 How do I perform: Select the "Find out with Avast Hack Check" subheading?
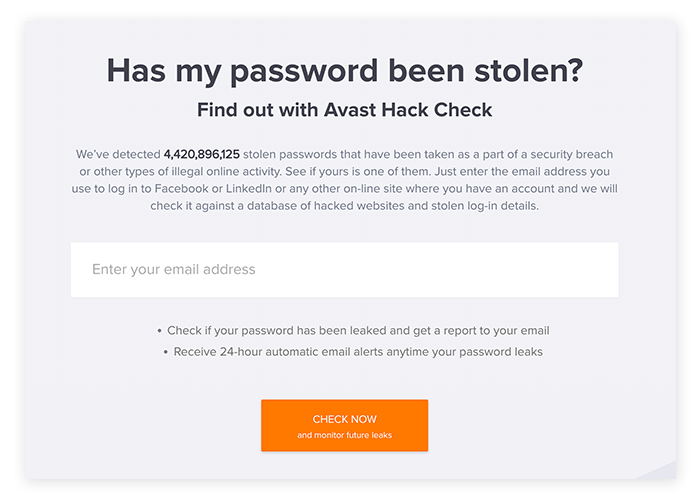pyautogui.click(x=344, y=110)
